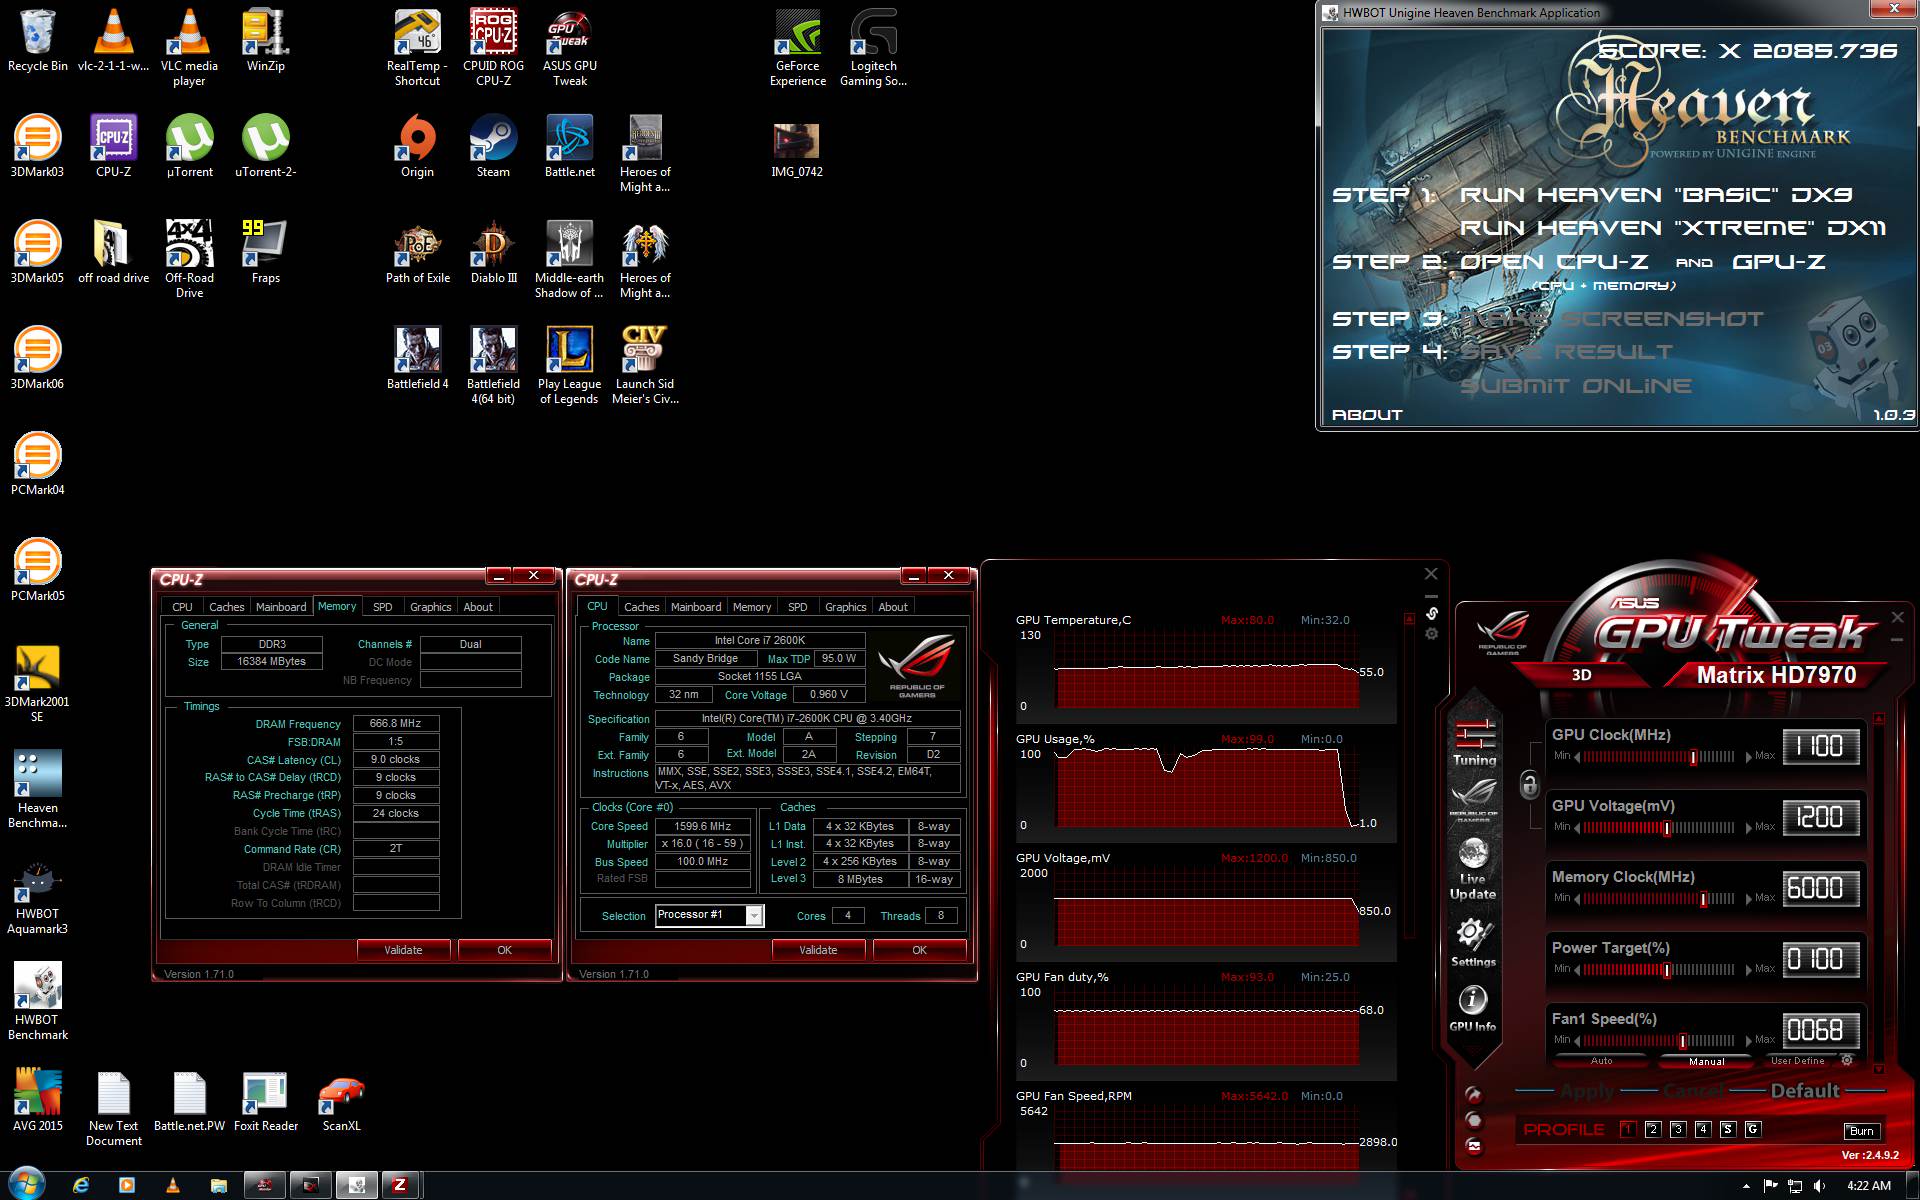This screenshot has height=1200, width=1920.
Task: Click the GPU Voltage Max arrow
Action: click(1749, 828)
